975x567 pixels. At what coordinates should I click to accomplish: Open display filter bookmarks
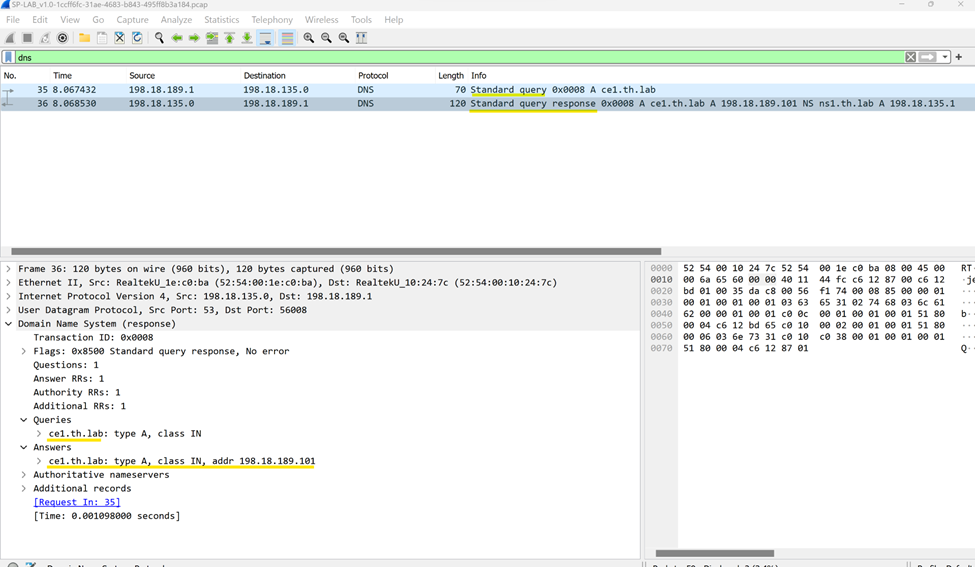point(8,57)
